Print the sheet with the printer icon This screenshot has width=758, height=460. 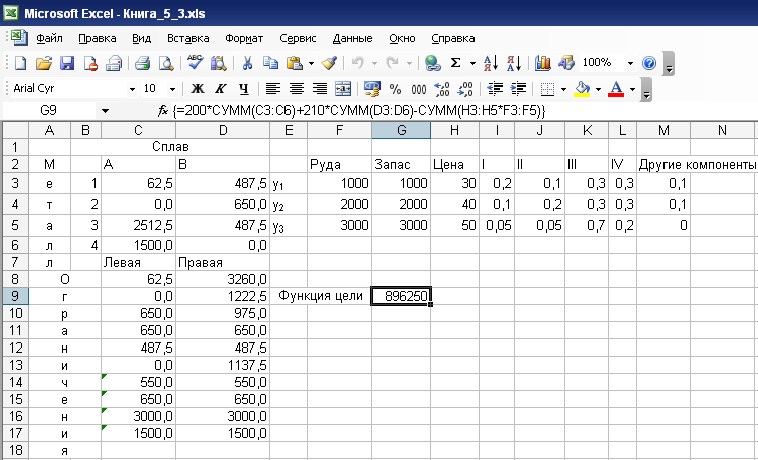pos(143,63)
